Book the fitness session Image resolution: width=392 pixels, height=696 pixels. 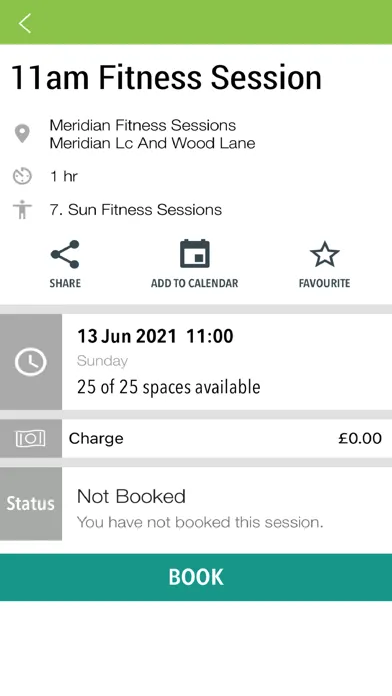click(x=196, y=577)
